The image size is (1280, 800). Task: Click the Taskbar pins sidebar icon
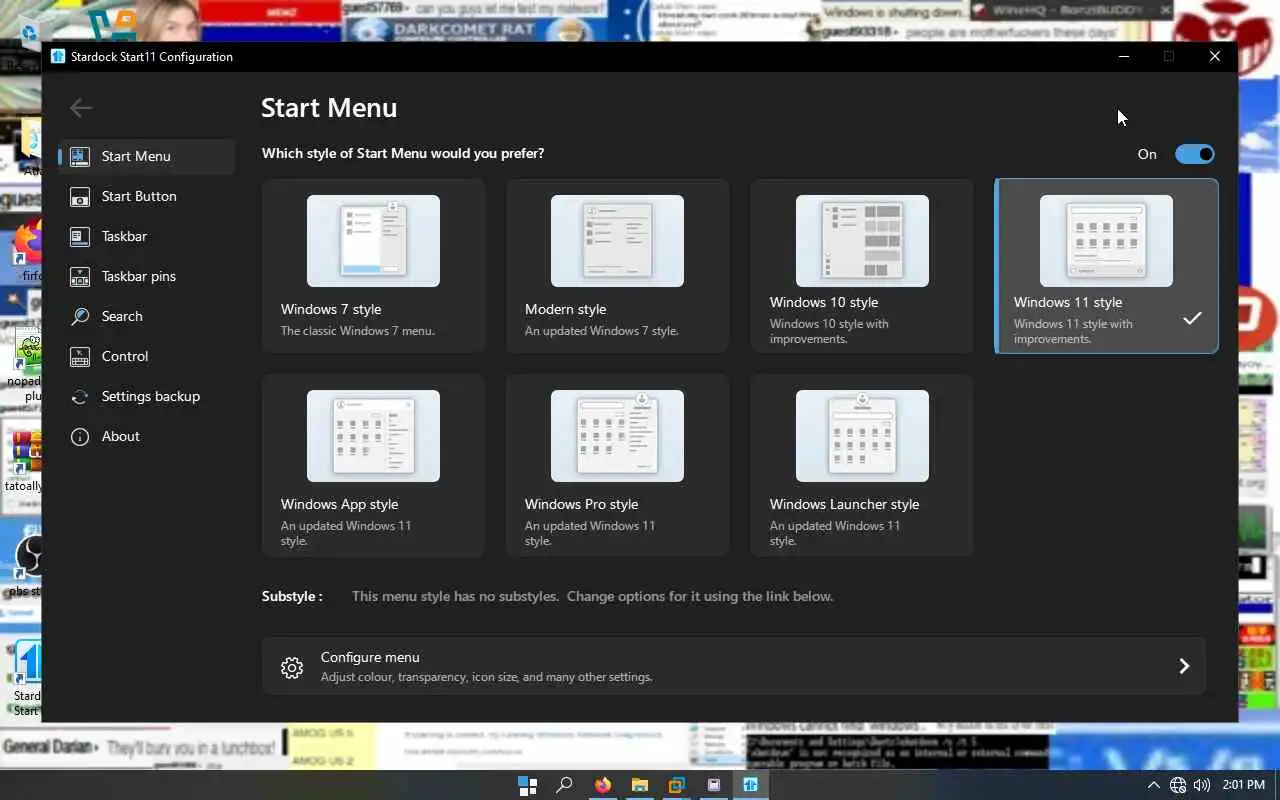point(80,276)
